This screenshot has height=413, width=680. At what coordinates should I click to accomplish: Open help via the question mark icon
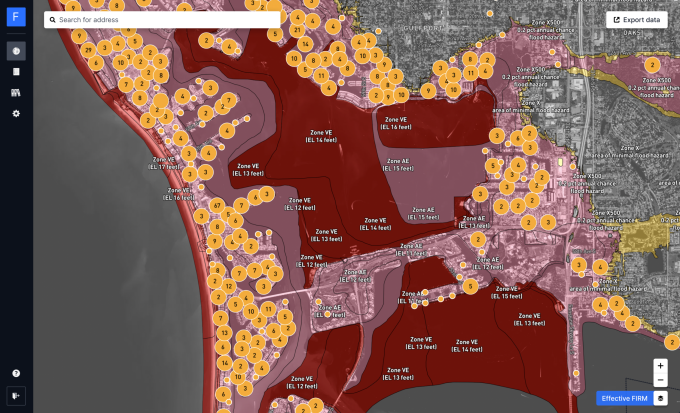[16, 373]
